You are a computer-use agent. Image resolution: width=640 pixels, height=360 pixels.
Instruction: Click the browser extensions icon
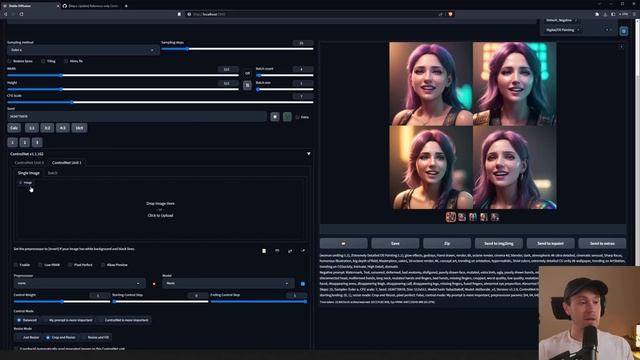597,14
